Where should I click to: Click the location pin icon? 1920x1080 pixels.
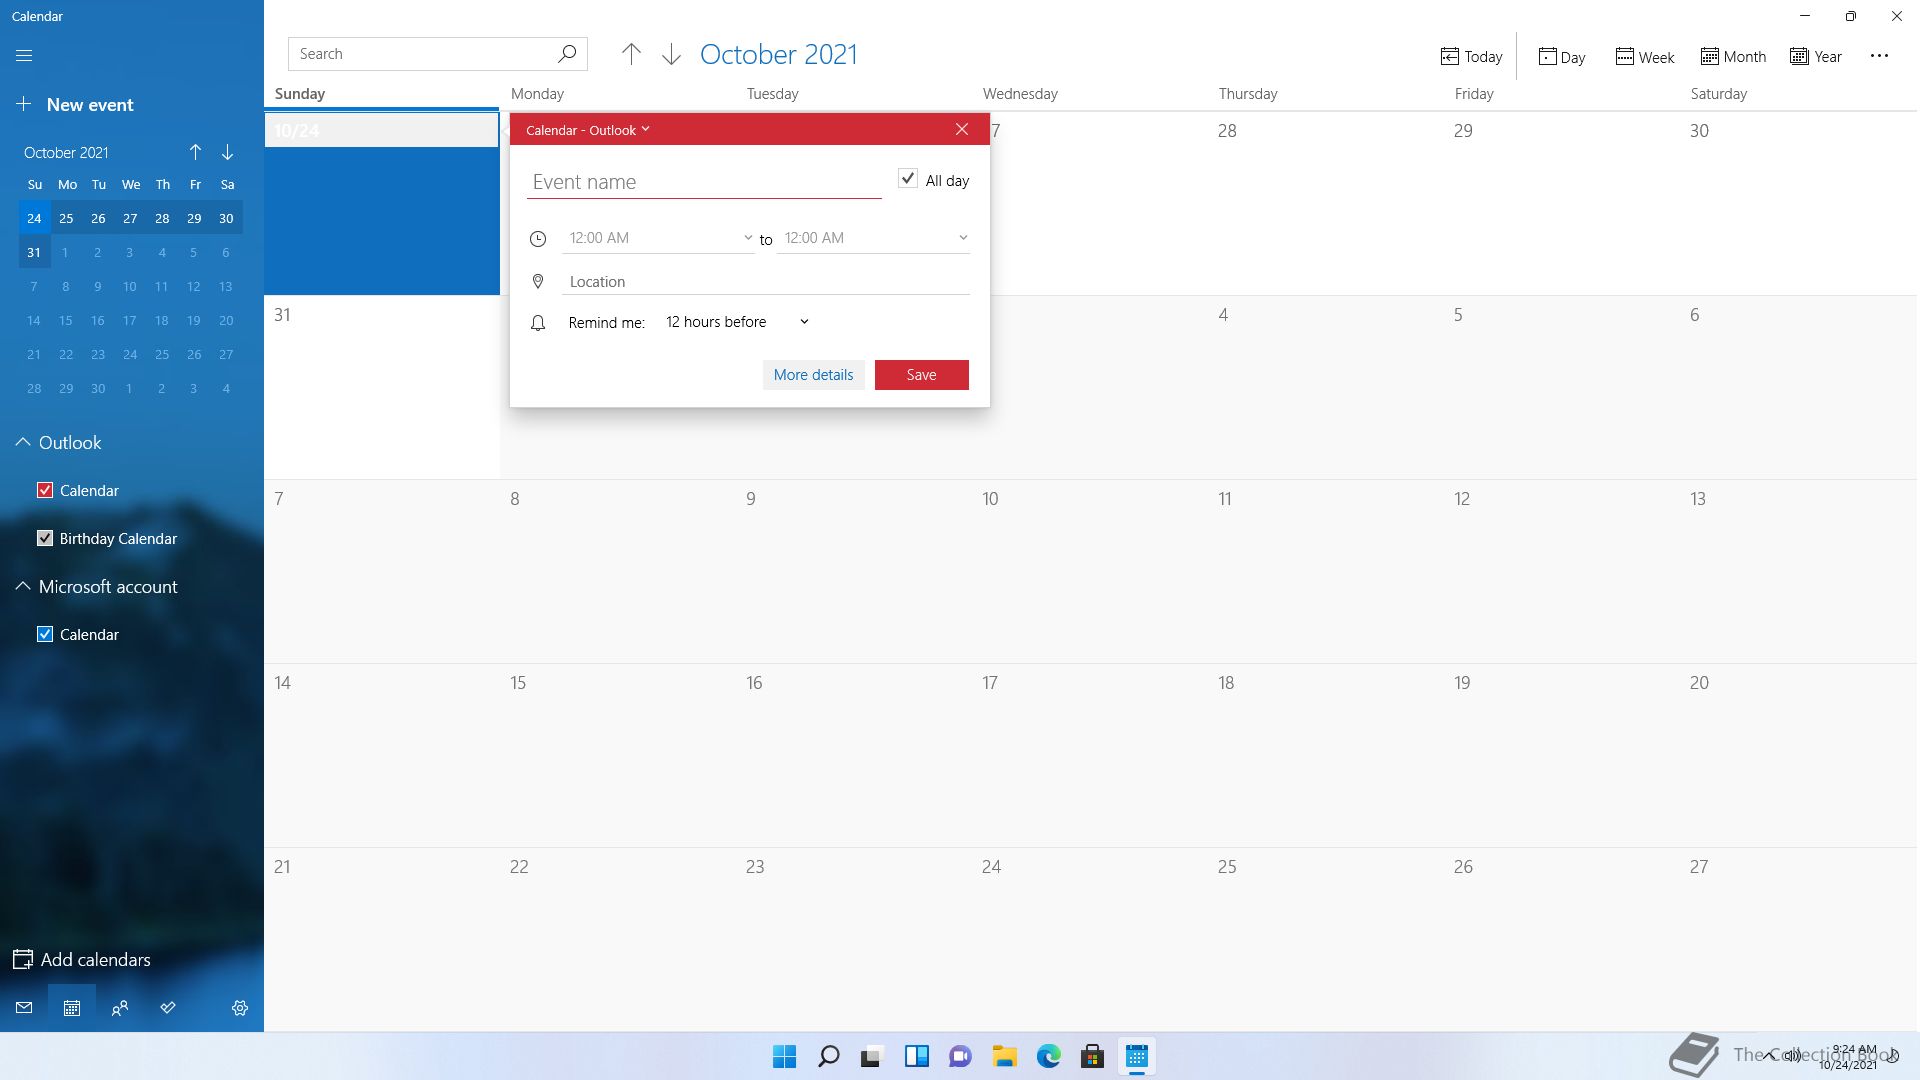point(538,282)
